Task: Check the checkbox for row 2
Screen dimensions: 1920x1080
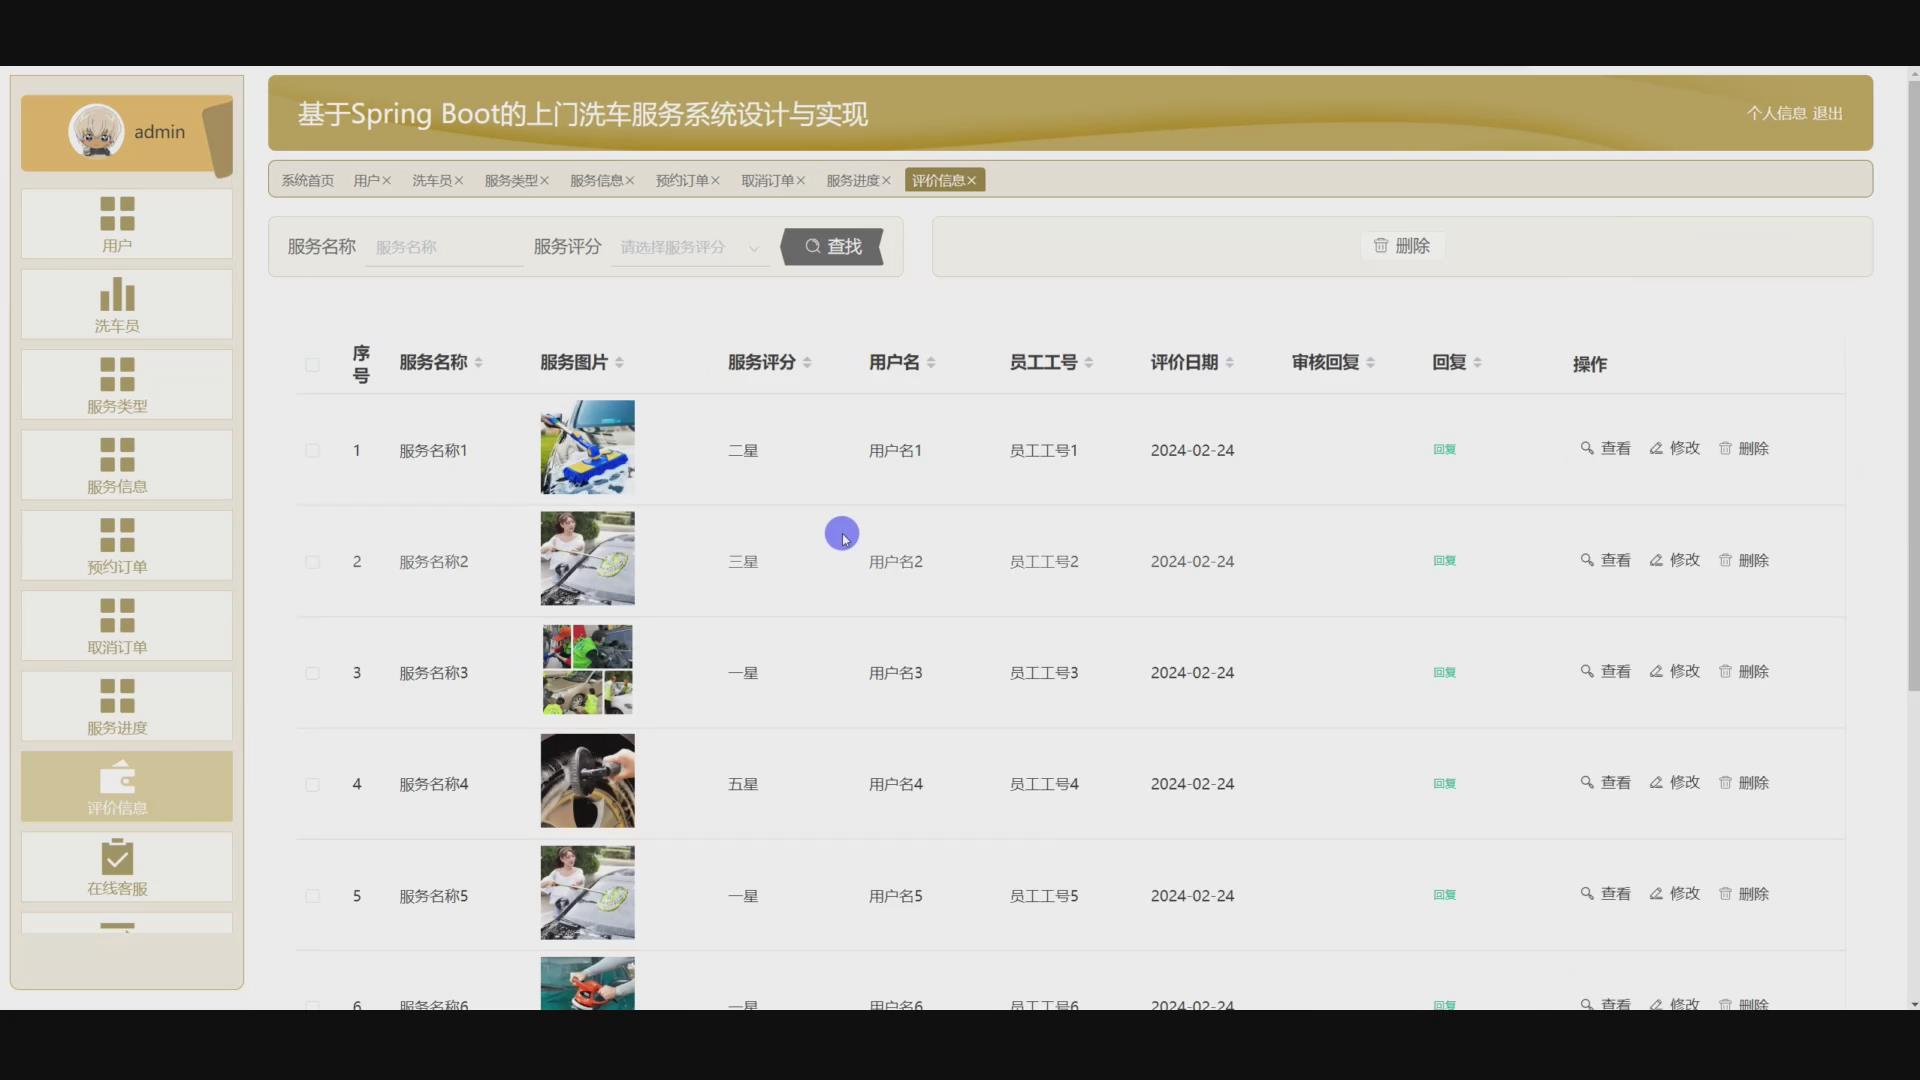Action: coord(312,562)
